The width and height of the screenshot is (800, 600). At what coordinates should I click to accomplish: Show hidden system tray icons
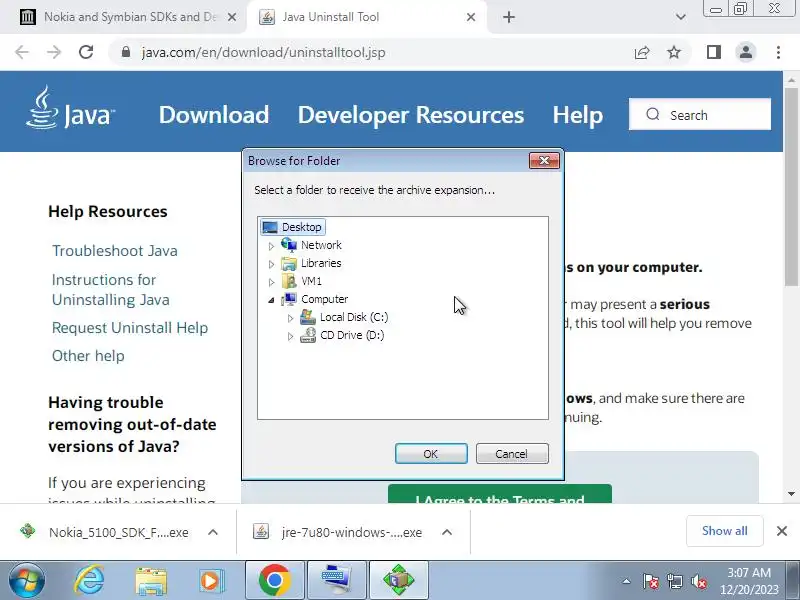point(627,581)
